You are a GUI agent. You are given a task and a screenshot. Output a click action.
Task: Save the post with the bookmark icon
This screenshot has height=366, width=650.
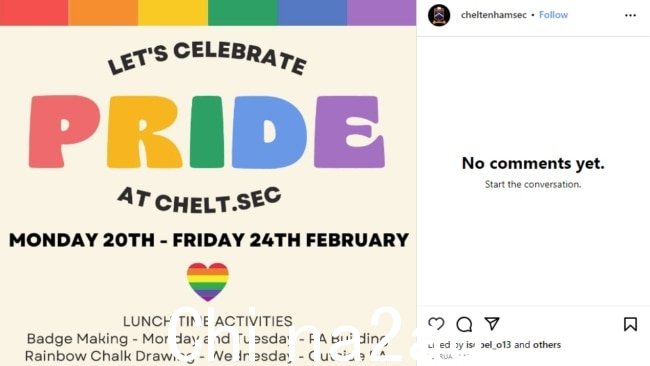click(x=630, y=324)
